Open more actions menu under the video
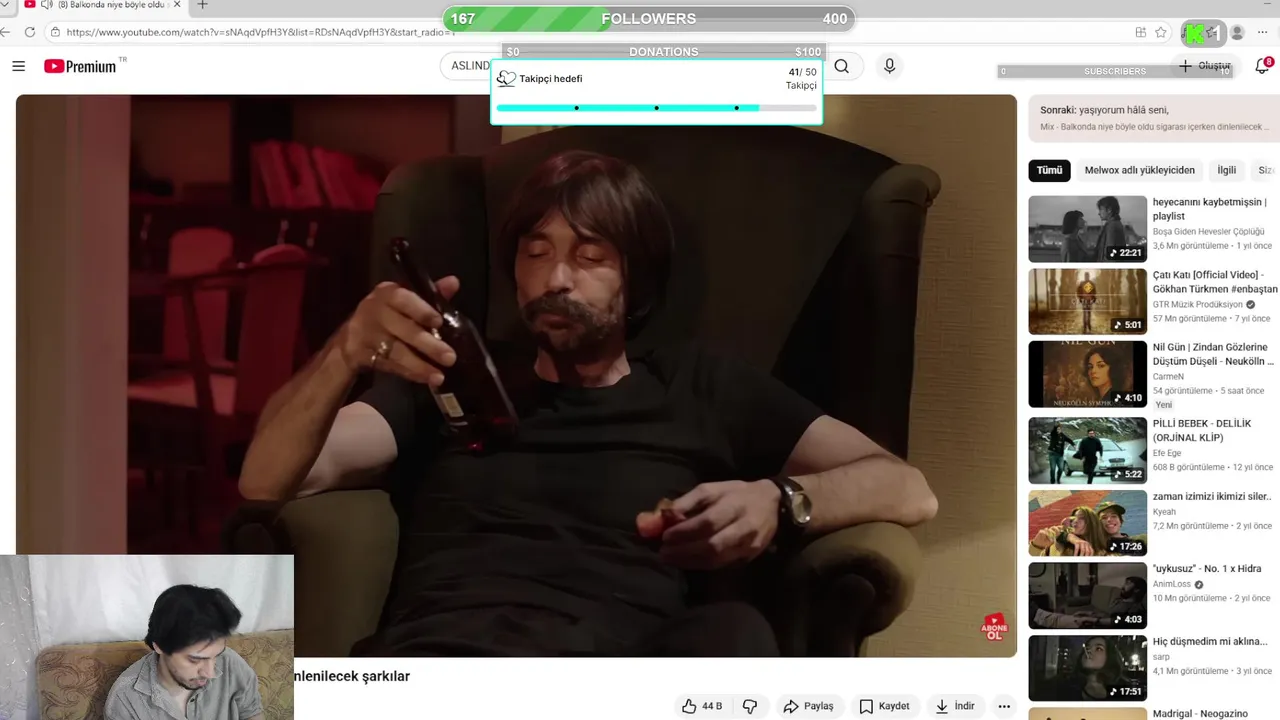1280x720 pixels. (x=1004, y=706)
